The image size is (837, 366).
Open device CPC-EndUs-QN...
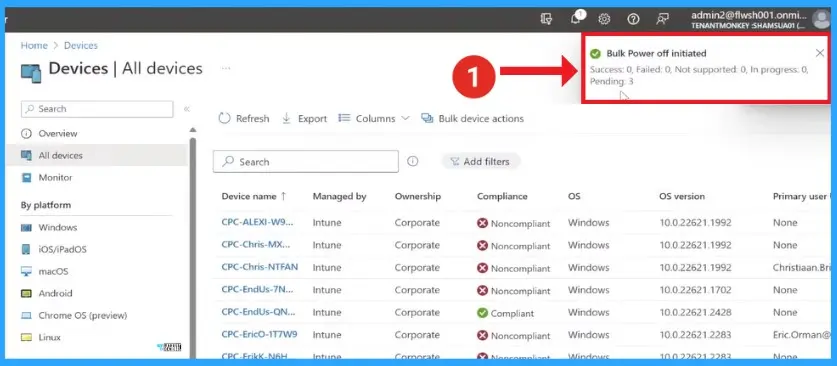(259, 312)
